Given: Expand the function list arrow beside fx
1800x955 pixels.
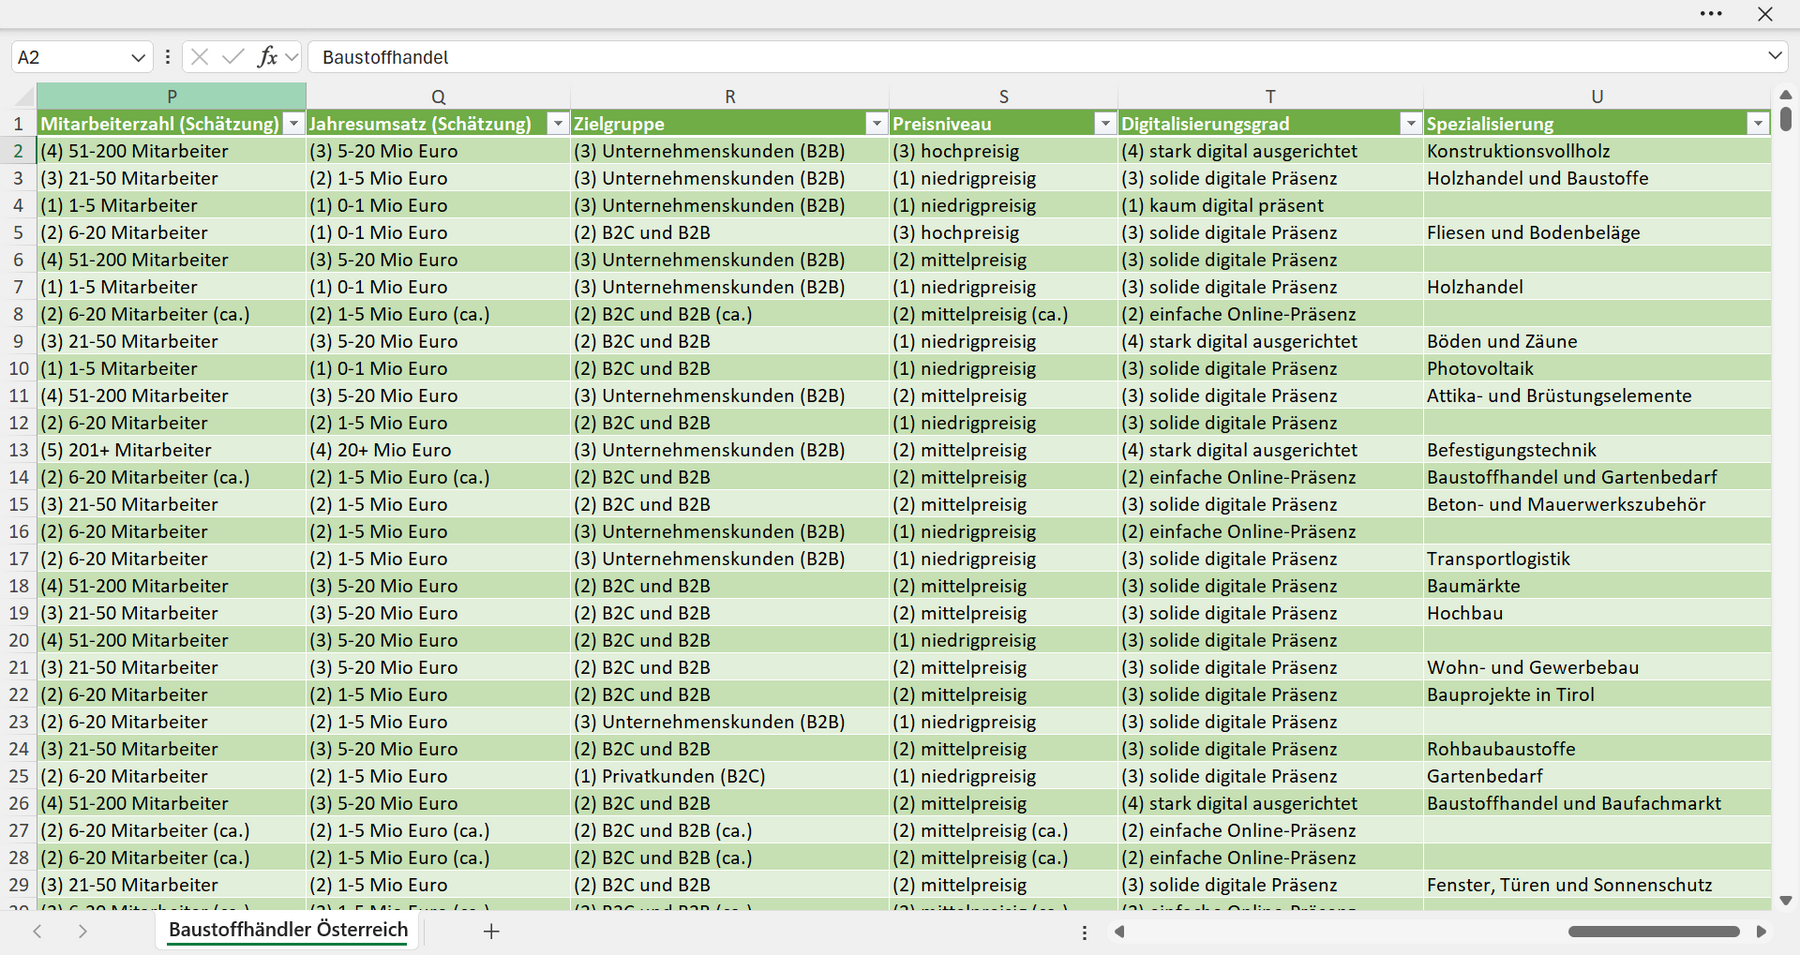Looking at the screenshot, I should pos(292,58).
